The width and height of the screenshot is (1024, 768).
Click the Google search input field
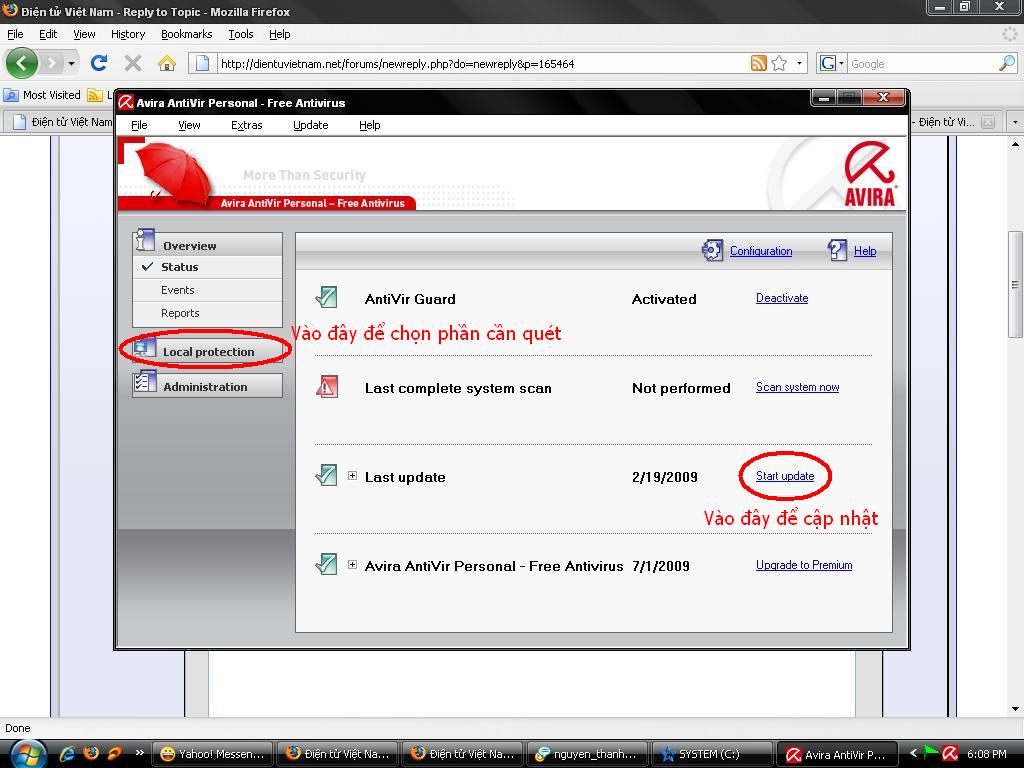922,63
